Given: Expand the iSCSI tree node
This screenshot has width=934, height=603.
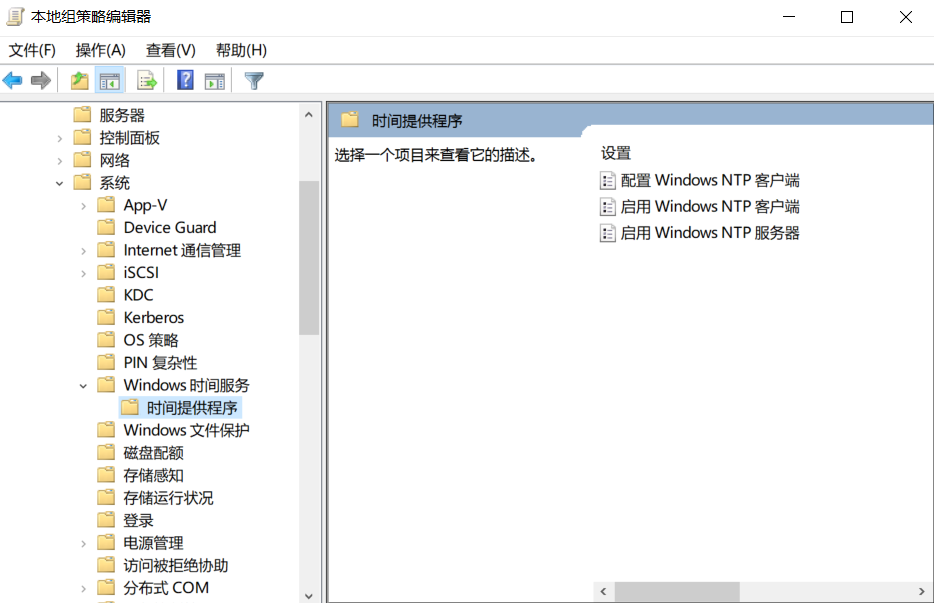Looking at the screenshot, I should coord(83,273).
